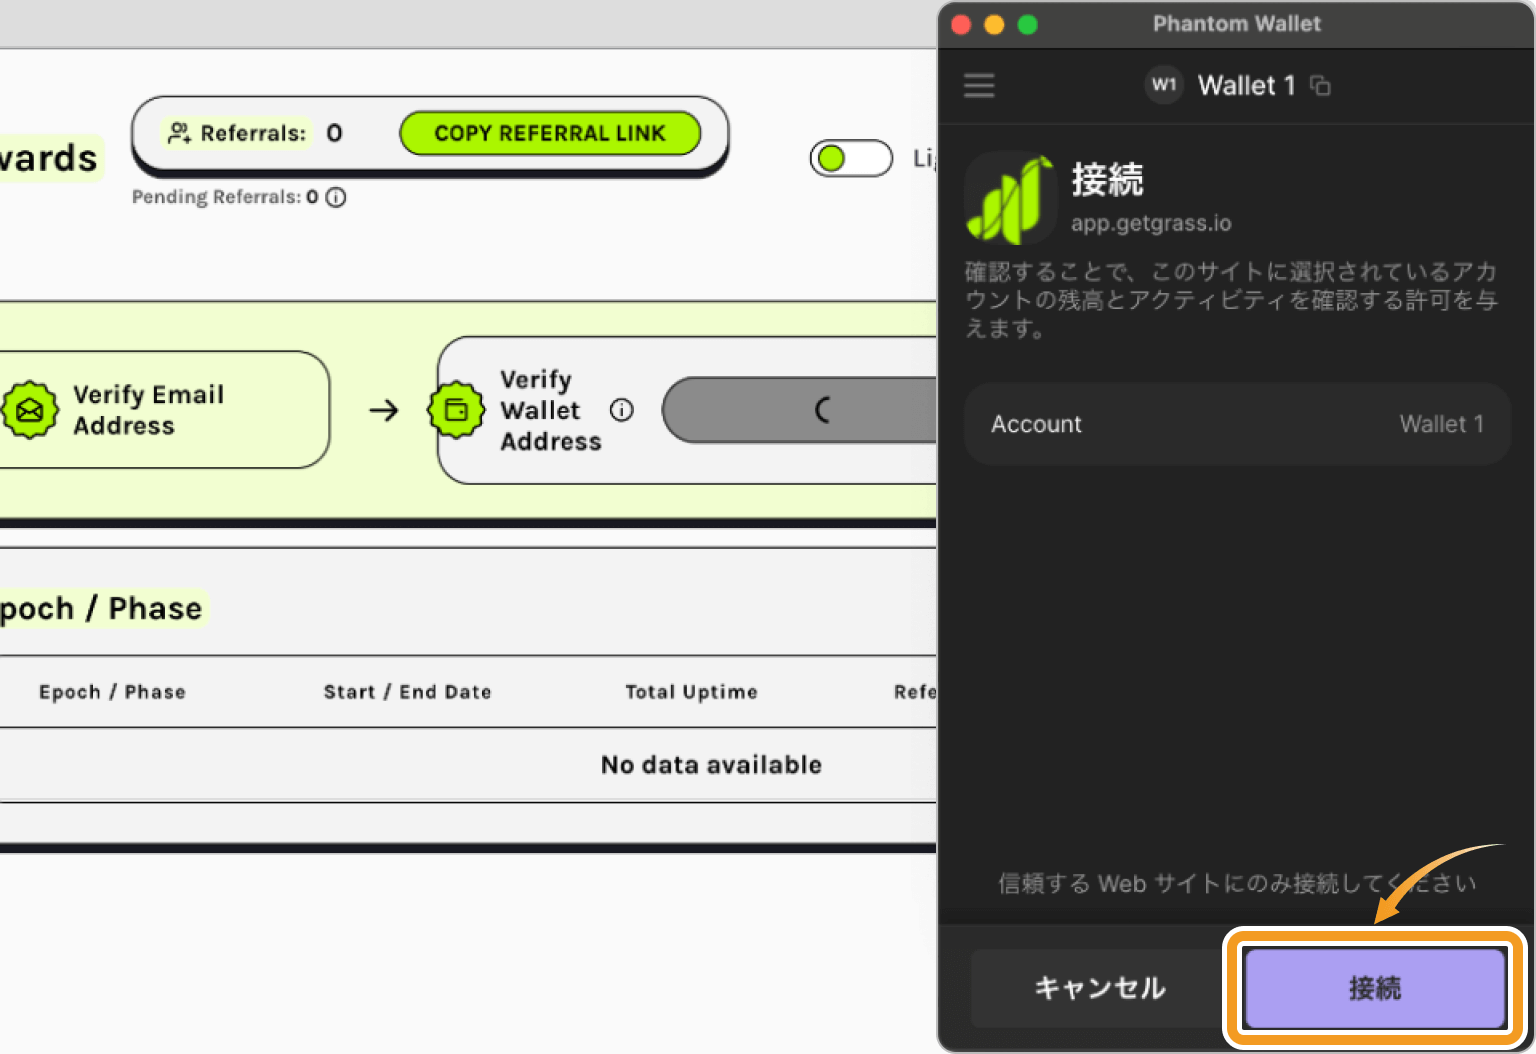
Task: Open Phantom Wallet hamburger menu
Action: [979, 85]
